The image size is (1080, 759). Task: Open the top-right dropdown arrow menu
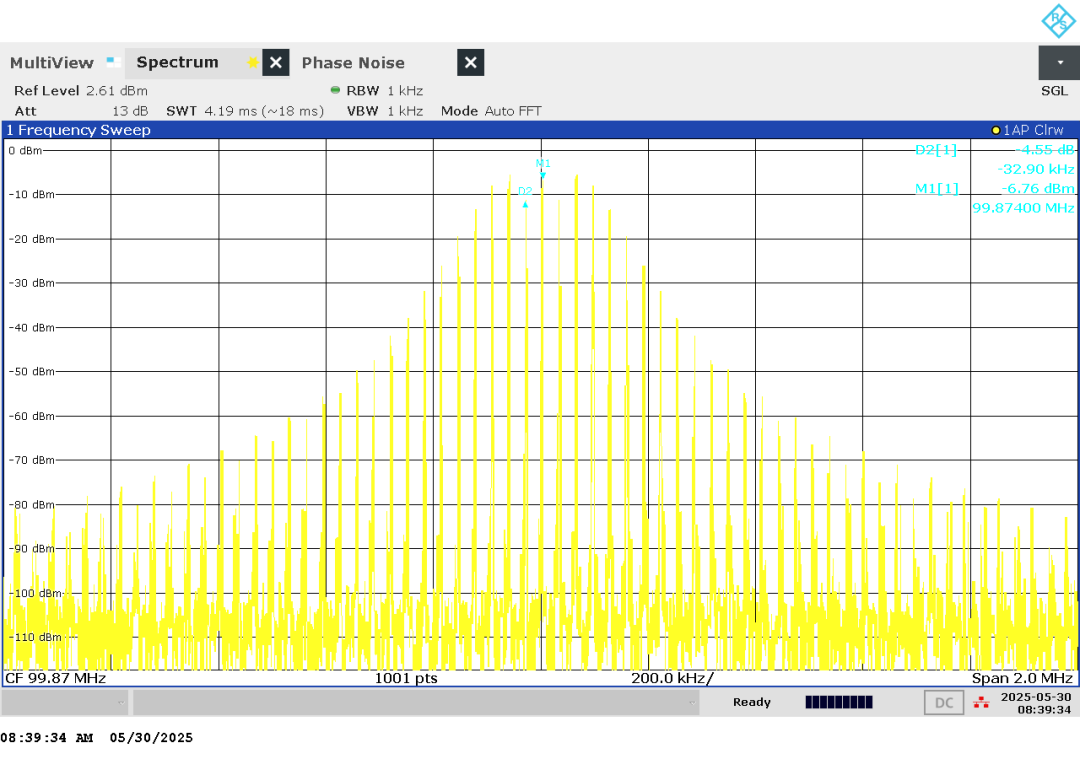pos(1059,63)
